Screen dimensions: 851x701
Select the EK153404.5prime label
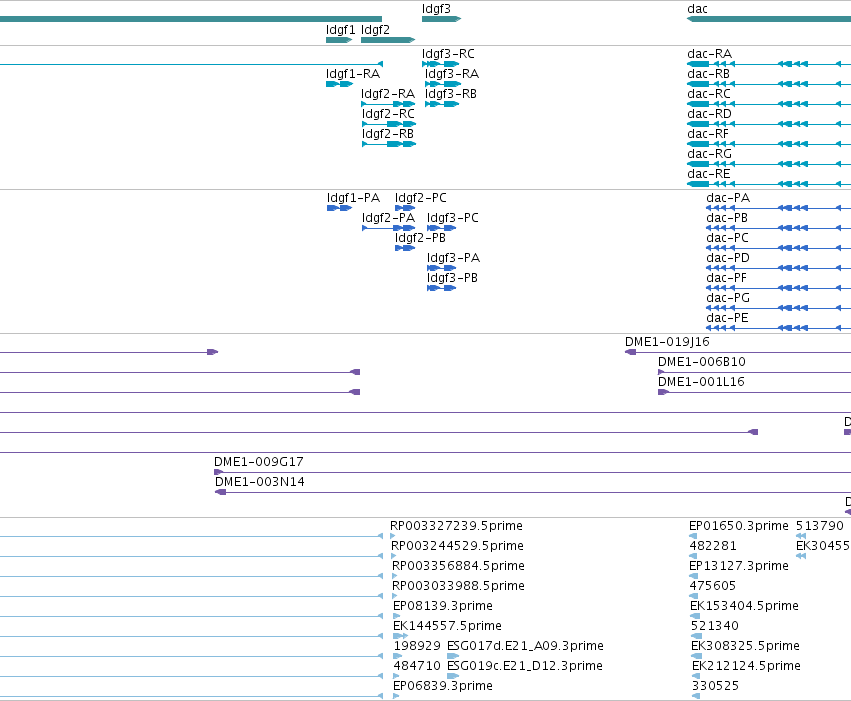[x=745, y=607]
